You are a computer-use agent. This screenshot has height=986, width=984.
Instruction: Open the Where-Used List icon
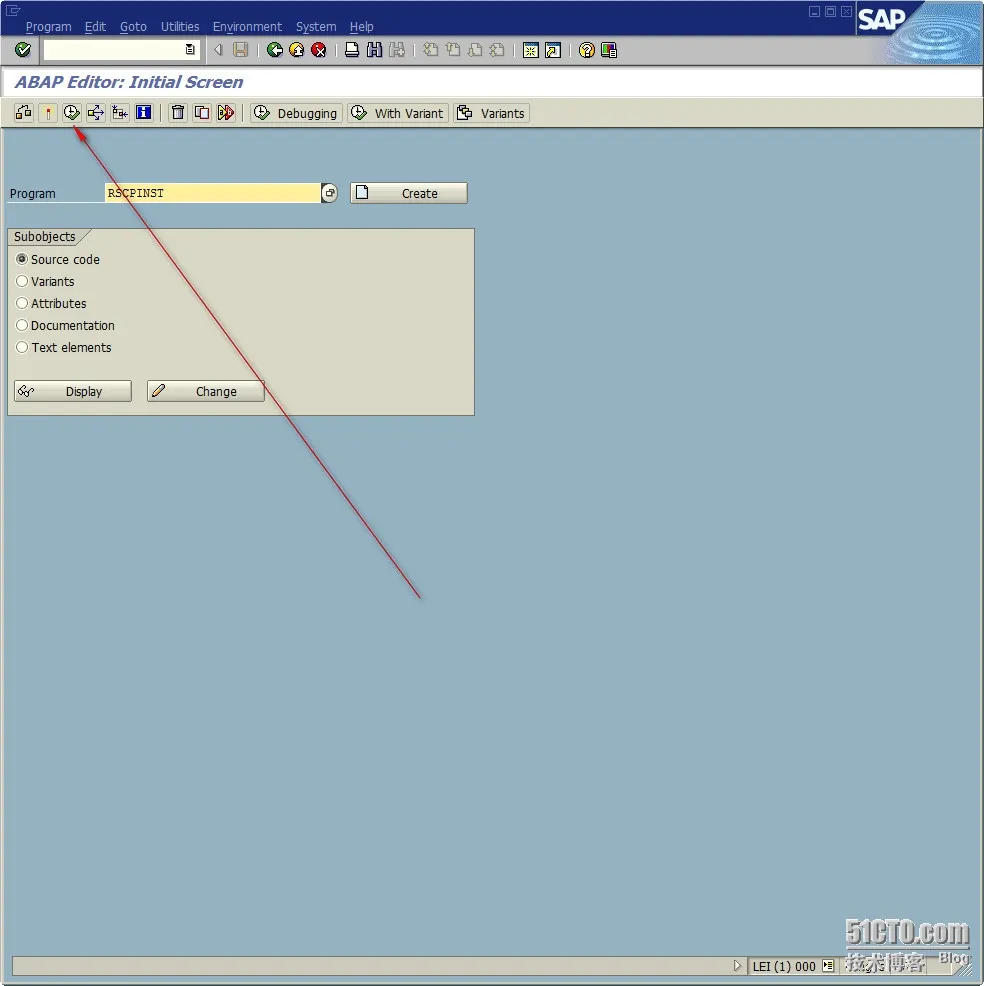tap(96, 113)
